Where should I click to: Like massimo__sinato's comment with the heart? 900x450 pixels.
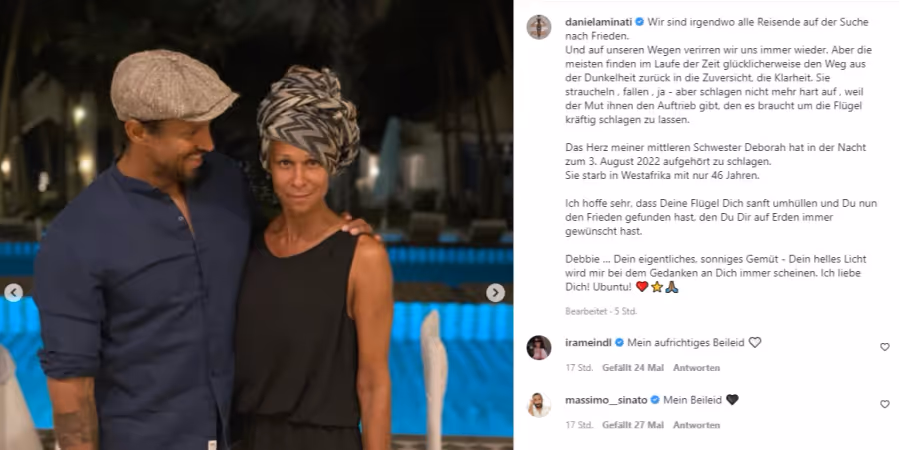[885, 404]
